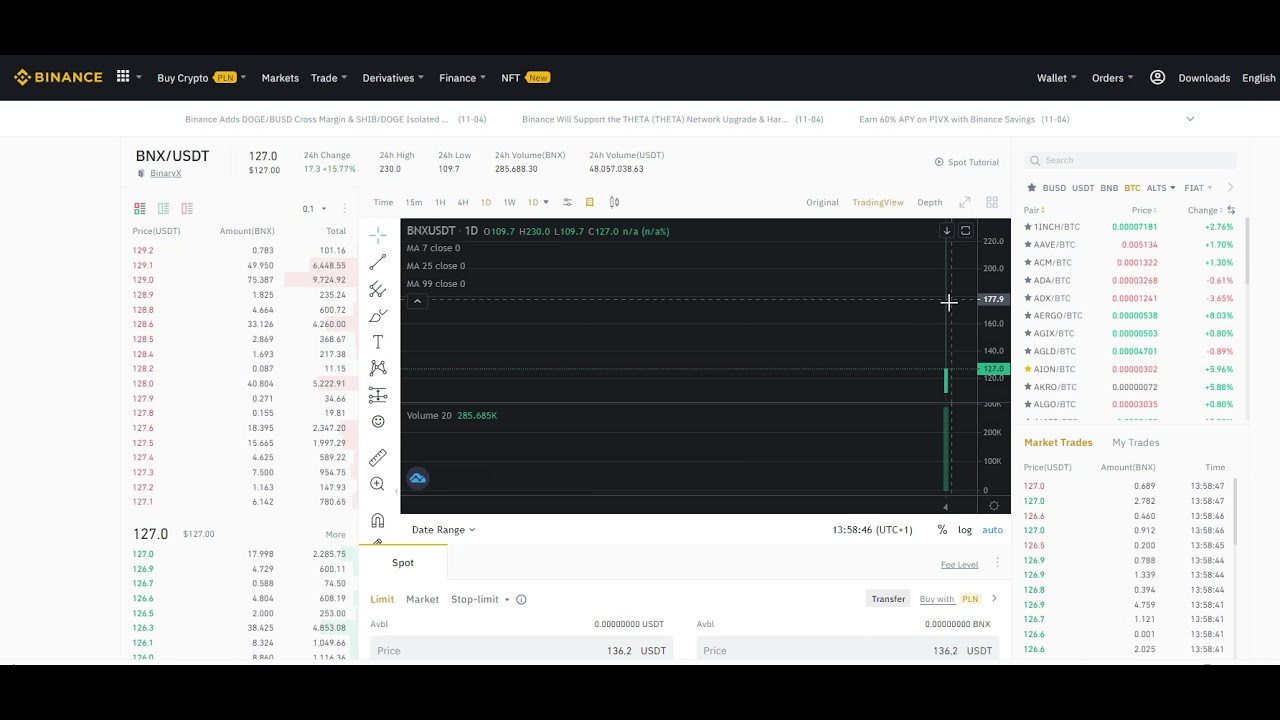
Task: Open chart technical indicators settings
Action: click(x=567, y=202)
